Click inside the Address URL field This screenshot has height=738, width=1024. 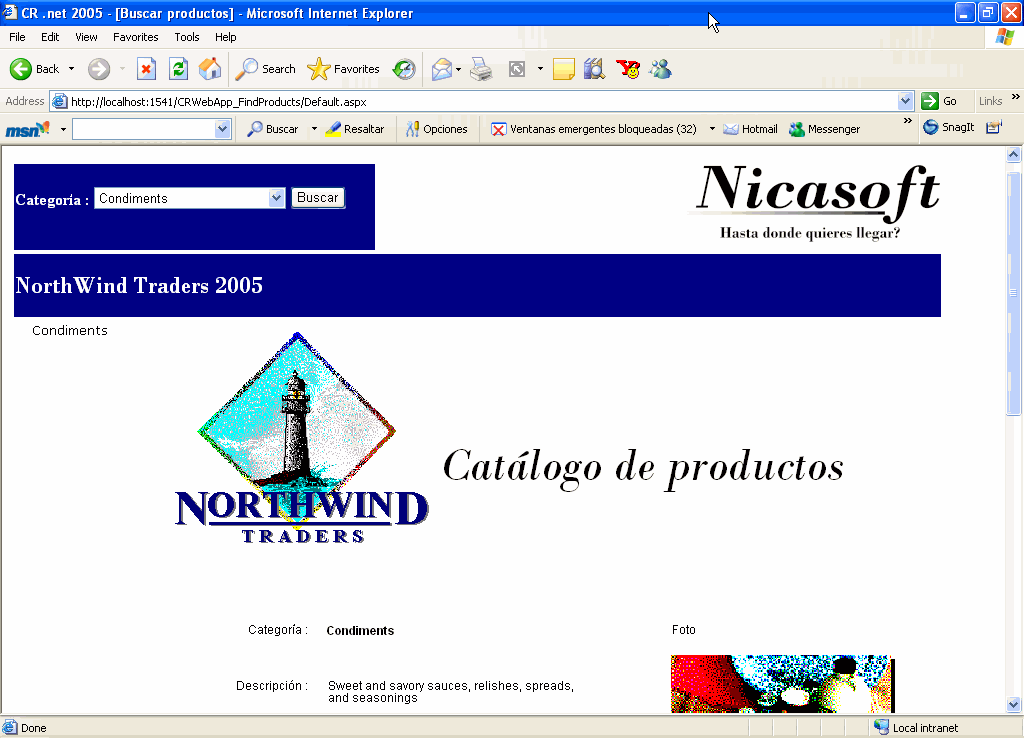point(482,101)
